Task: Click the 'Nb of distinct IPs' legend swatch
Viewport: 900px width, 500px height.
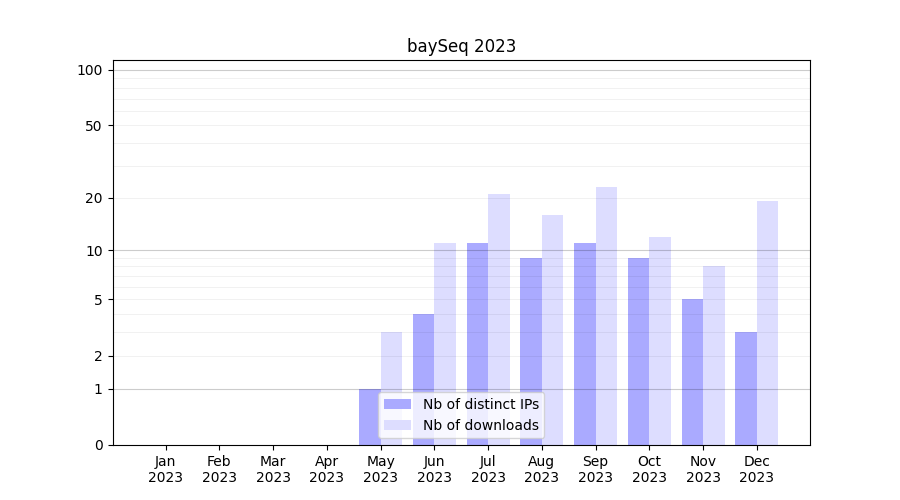Action: coord(397,404)
